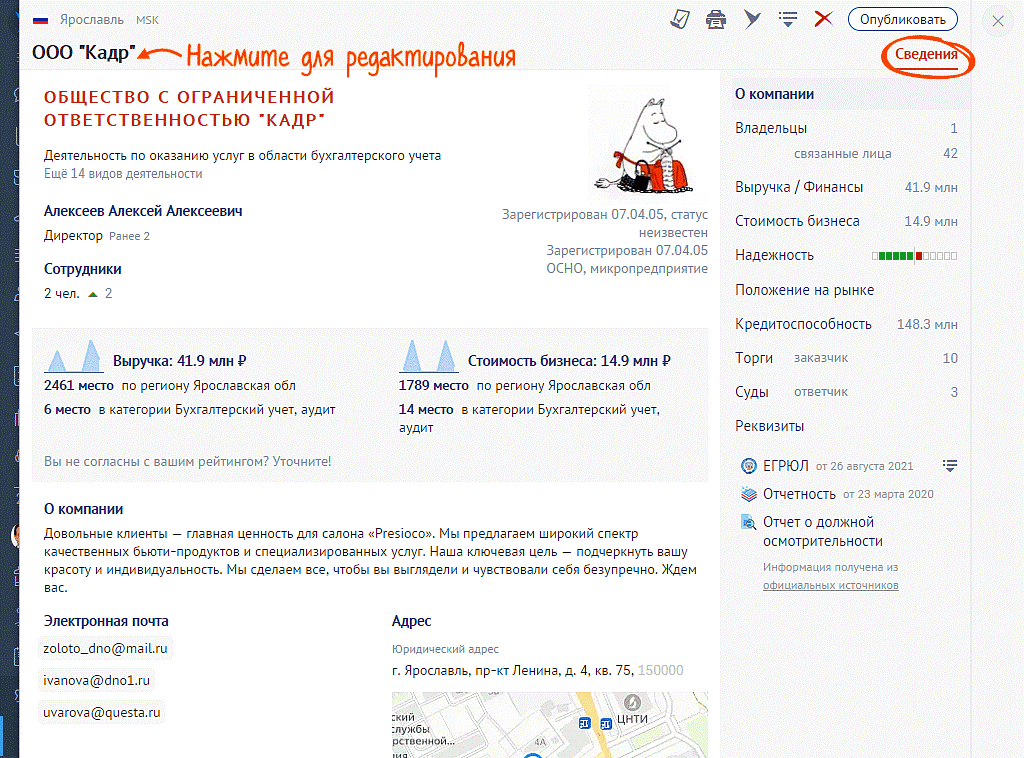This screenshot has width=1024, height=758.
Task: Expand "Ещё 14 видов деятельности"
Action: tap(123, 174)
